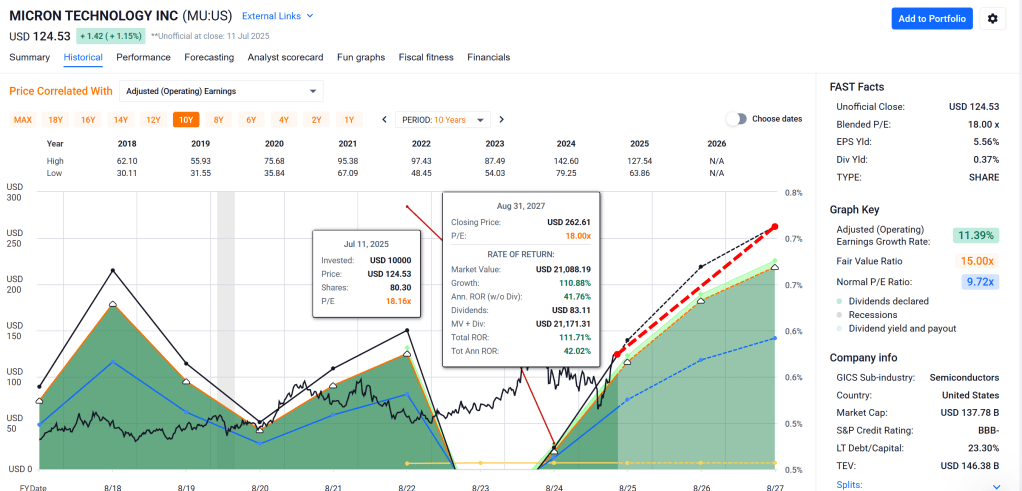The width and height of the screenshot is (1022, 491).
Task: Click the Dividends declared legend dot
Action: pyautogui.click(x=837, y=301)
